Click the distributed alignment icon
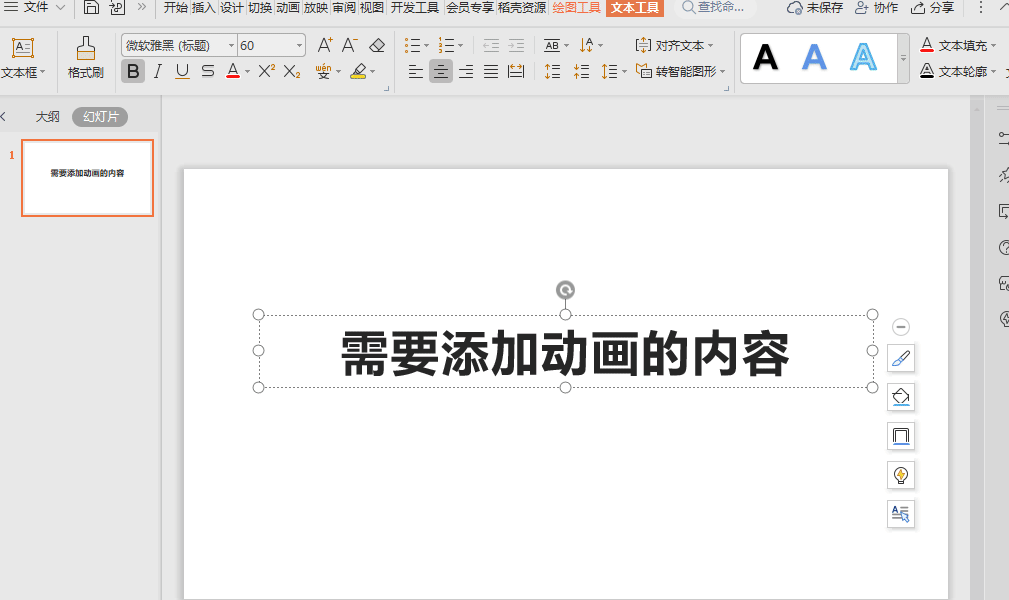The width and height of the screenshot is (1009, 600). point(516,71)
